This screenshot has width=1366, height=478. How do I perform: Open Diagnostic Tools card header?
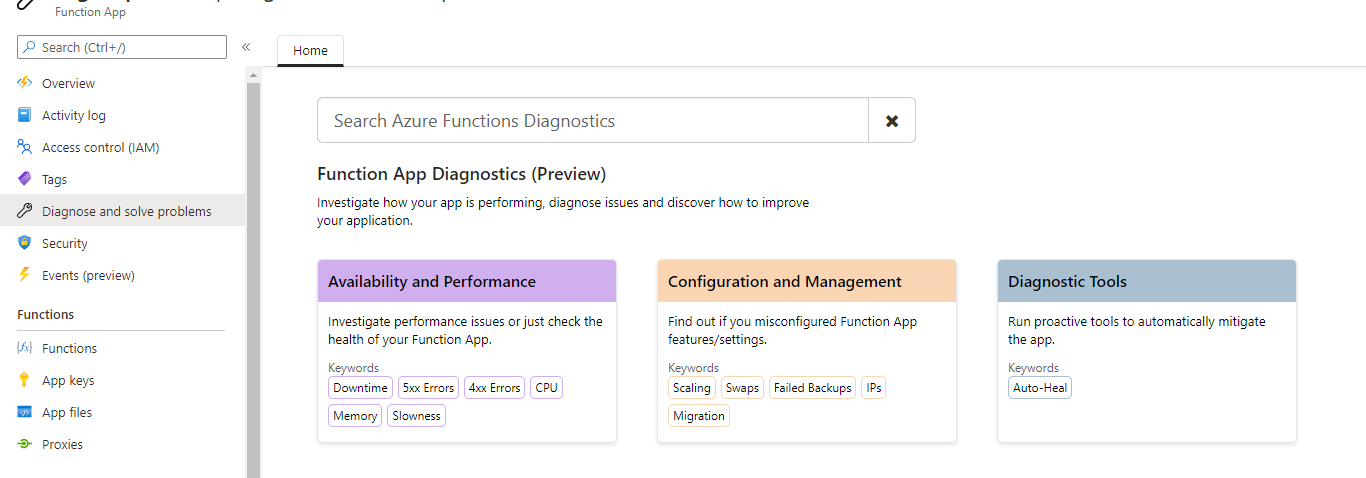pos(1147,281)
